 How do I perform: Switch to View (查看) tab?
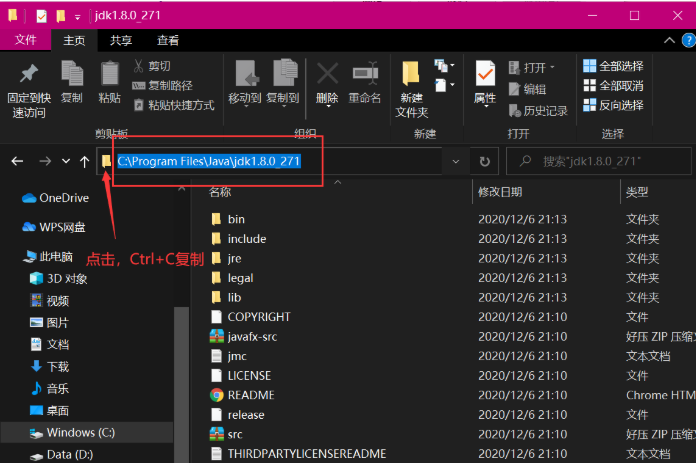(x=168, y=41)
